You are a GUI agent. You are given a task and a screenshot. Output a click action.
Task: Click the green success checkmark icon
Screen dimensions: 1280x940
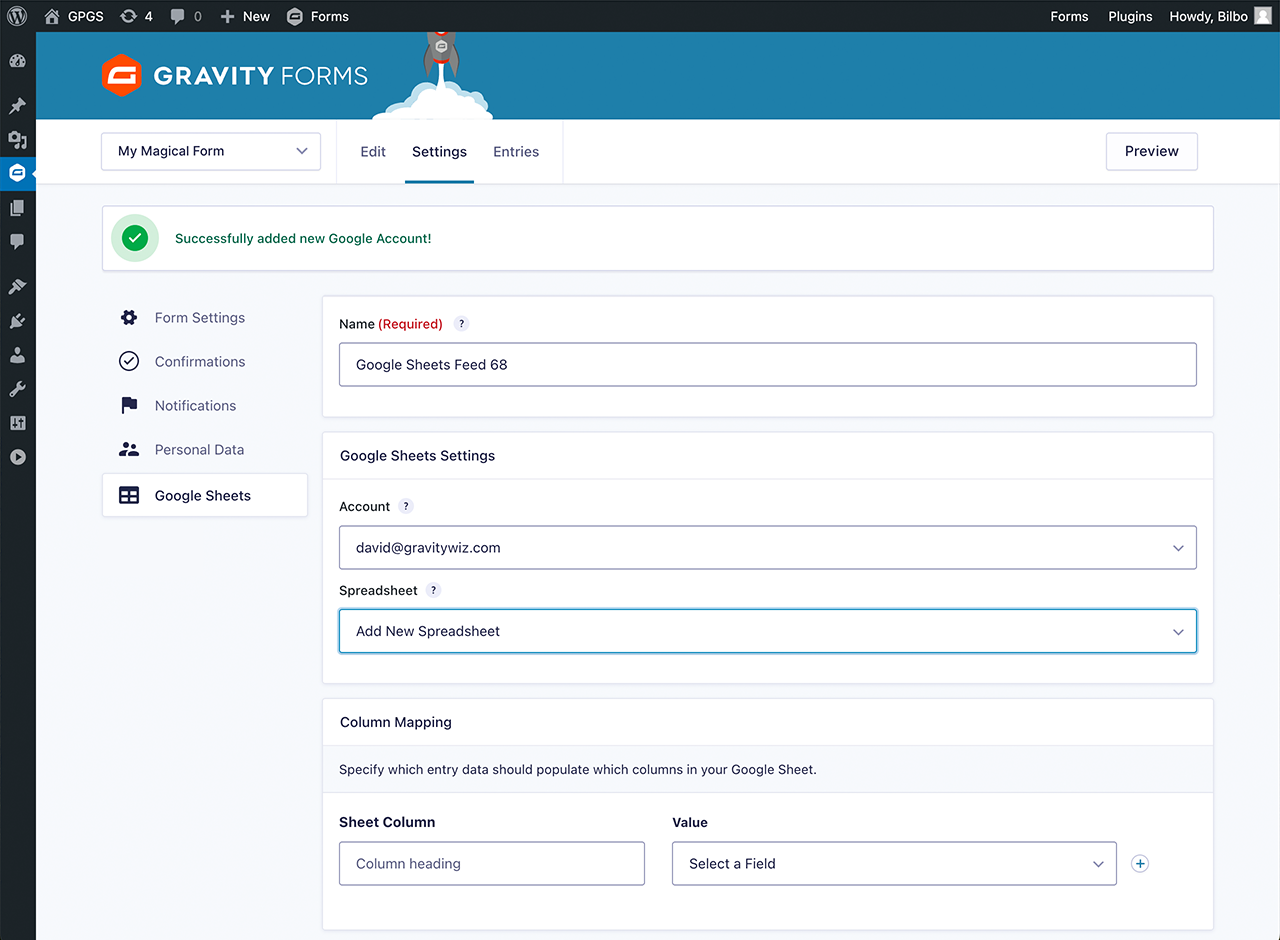tap(135, 238)
